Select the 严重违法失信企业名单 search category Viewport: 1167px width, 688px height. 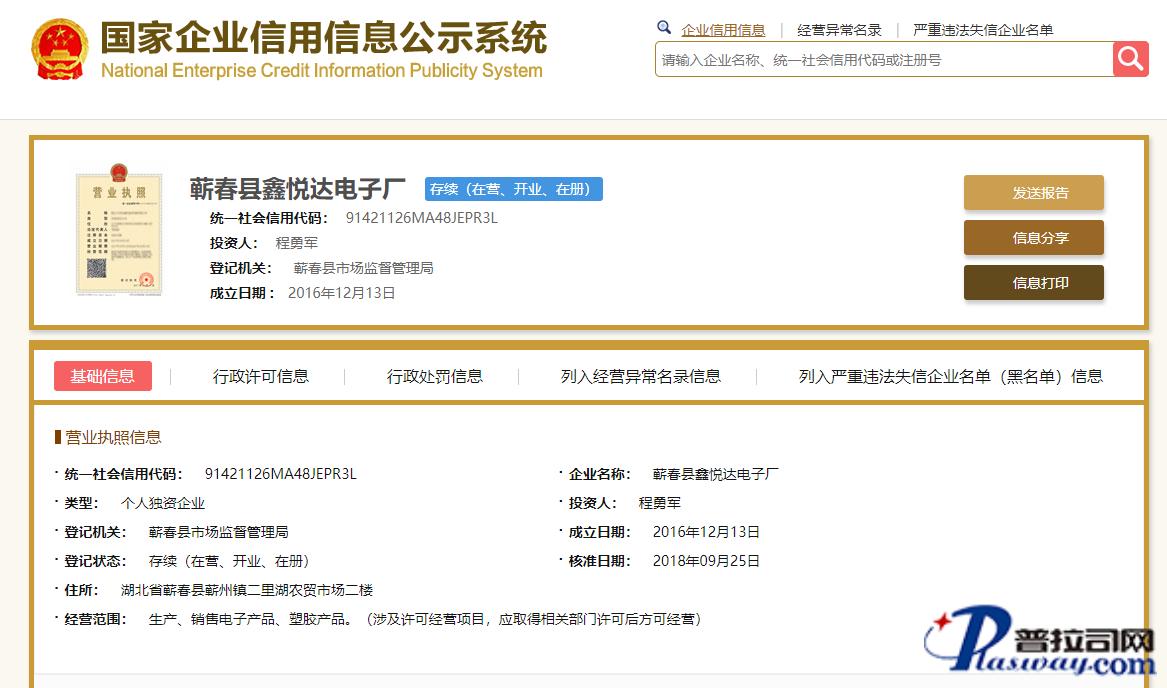[x=982, y=30]
